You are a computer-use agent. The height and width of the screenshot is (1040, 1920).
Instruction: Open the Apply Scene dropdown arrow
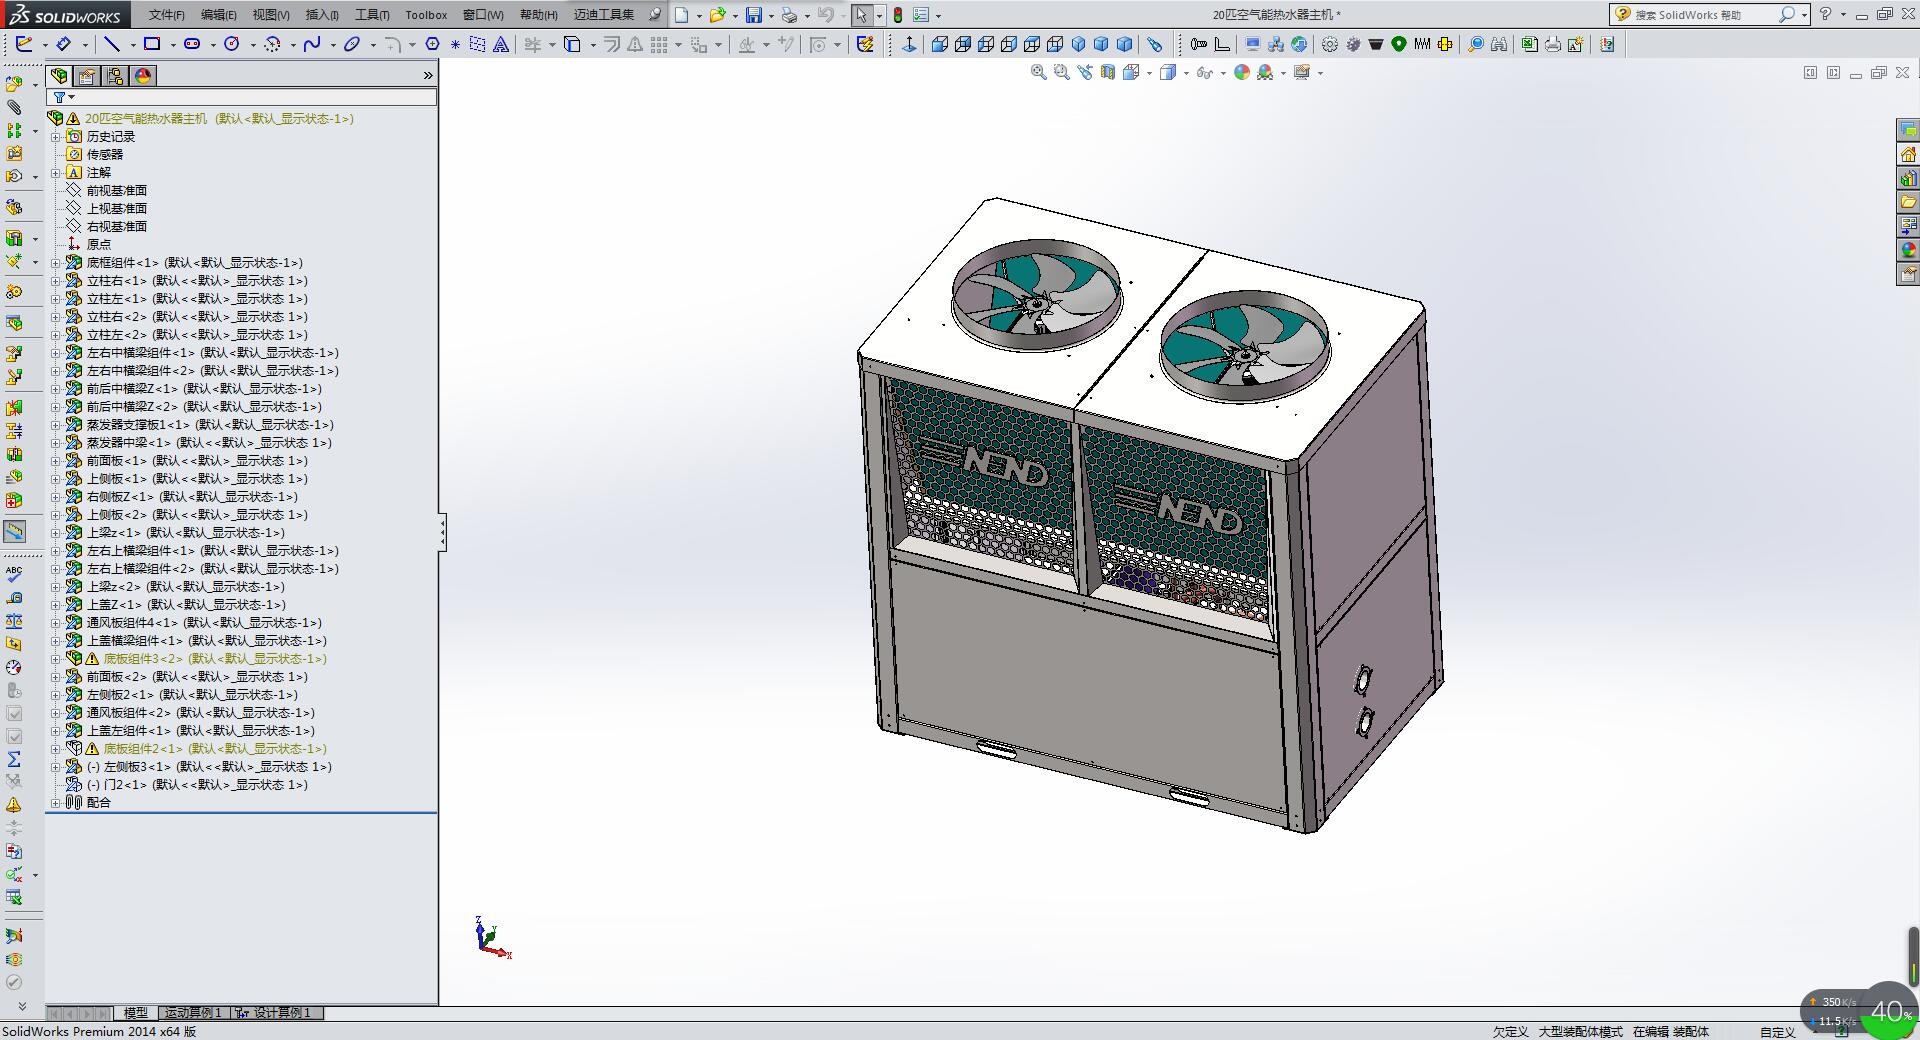point(1283,73)
